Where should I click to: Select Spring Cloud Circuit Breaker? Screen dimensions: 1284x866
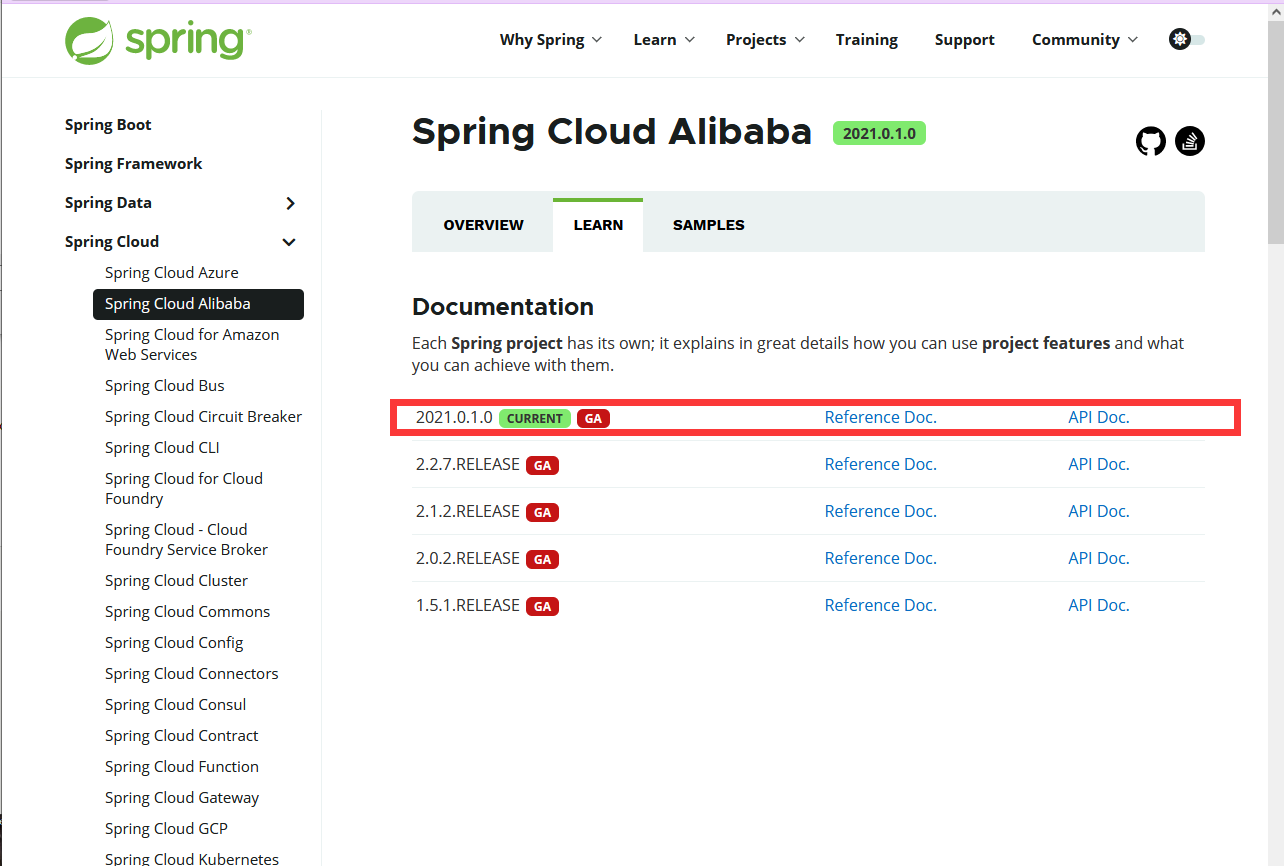(203, 417)
